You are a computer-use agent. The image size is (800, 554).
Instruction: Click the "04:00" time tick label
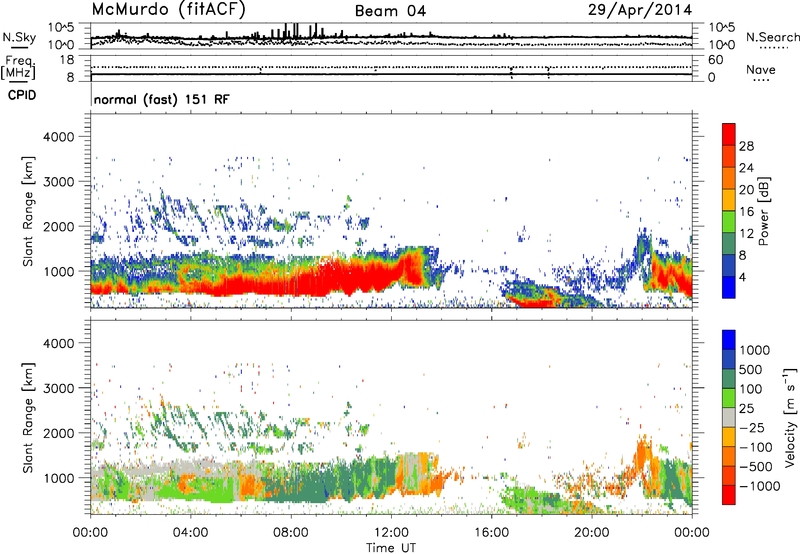pyautogui.click(x=190, y=533)
